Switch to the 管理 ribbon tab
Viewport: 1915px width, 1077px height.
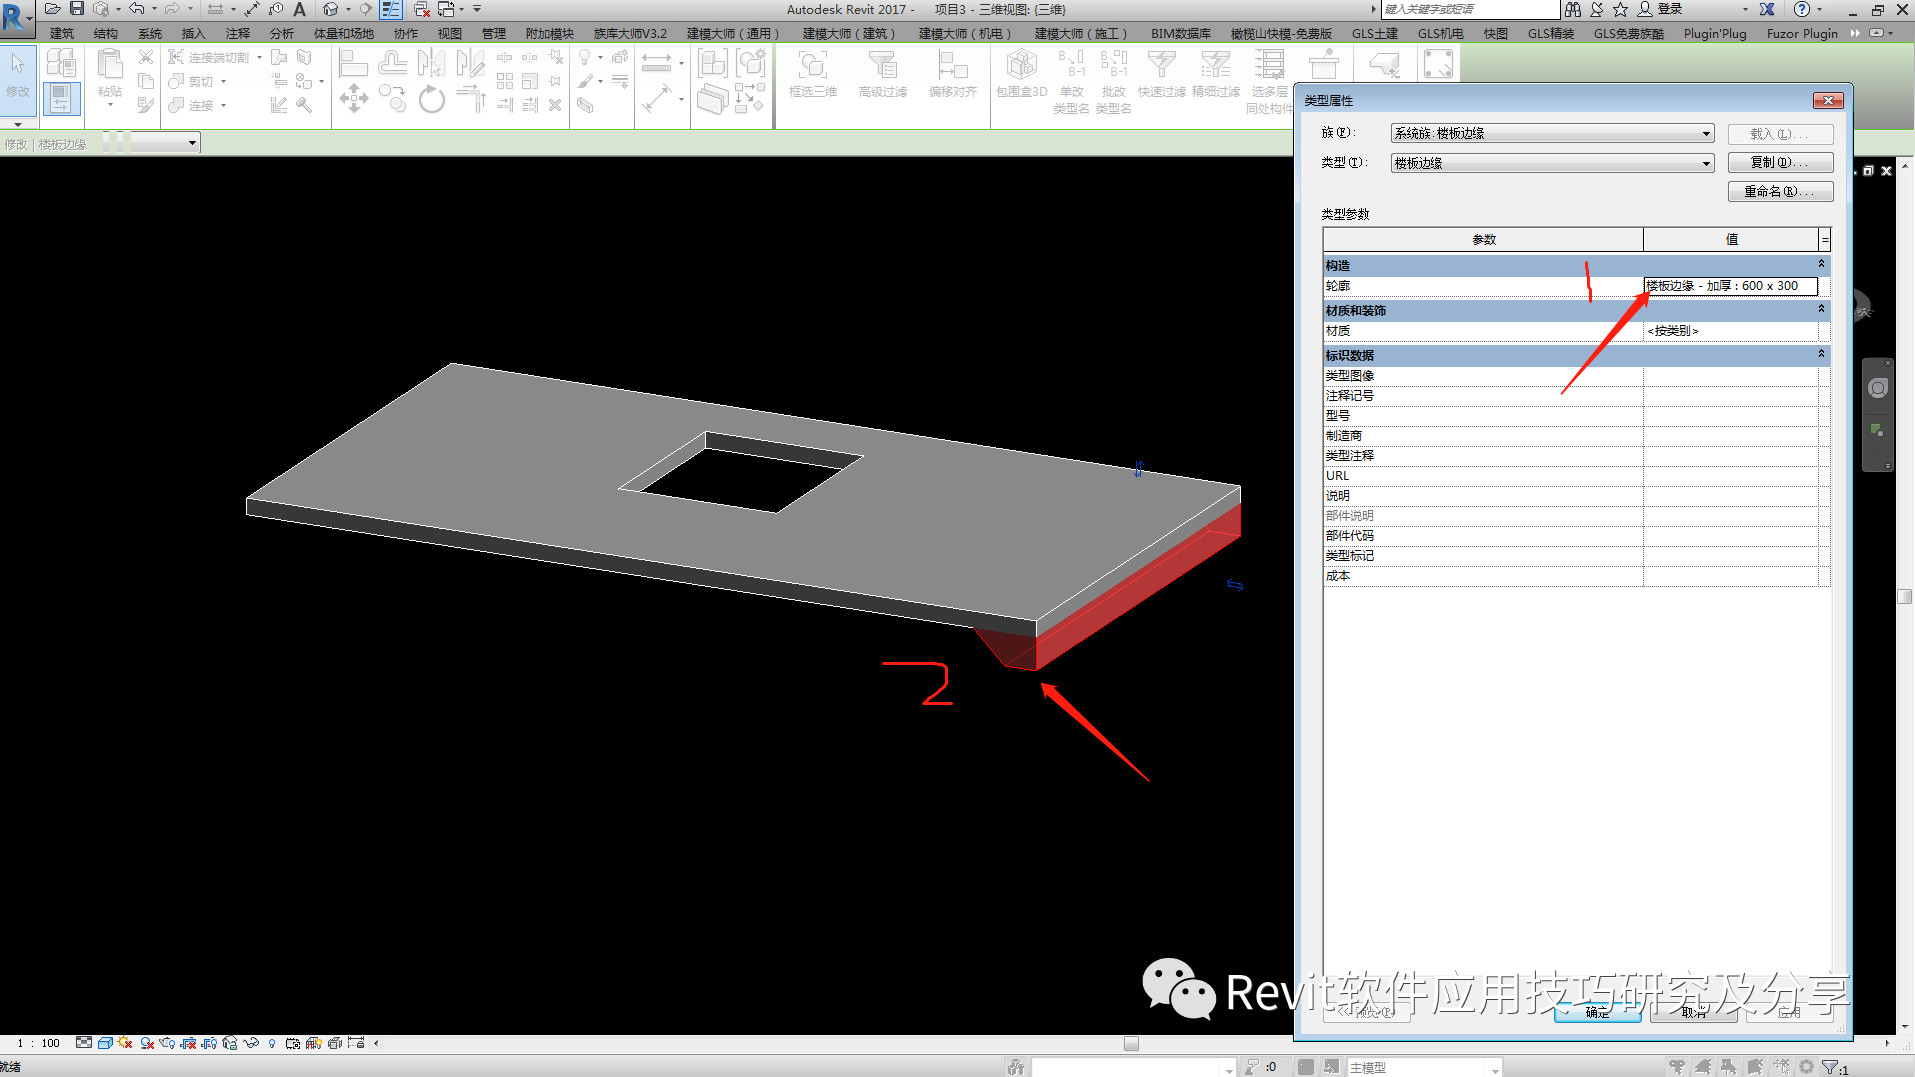click(x=494, y=33)
